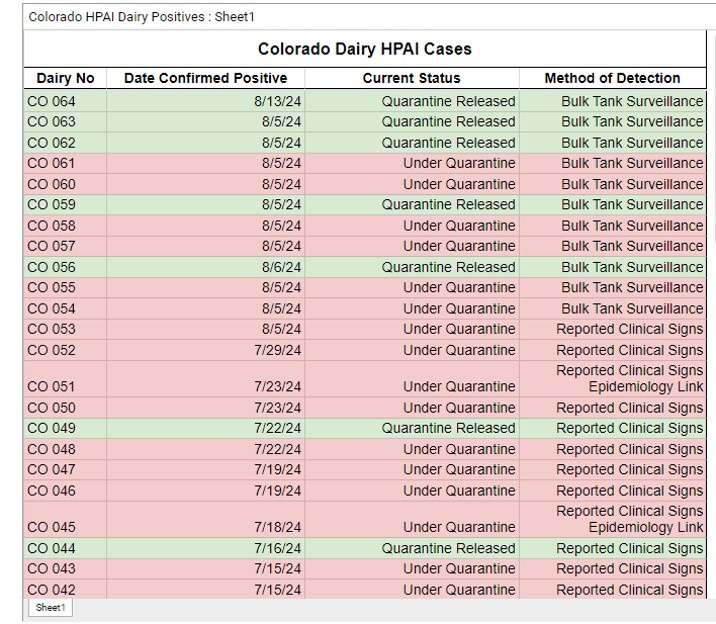Select the CO 062 cell

pos(65,143)
